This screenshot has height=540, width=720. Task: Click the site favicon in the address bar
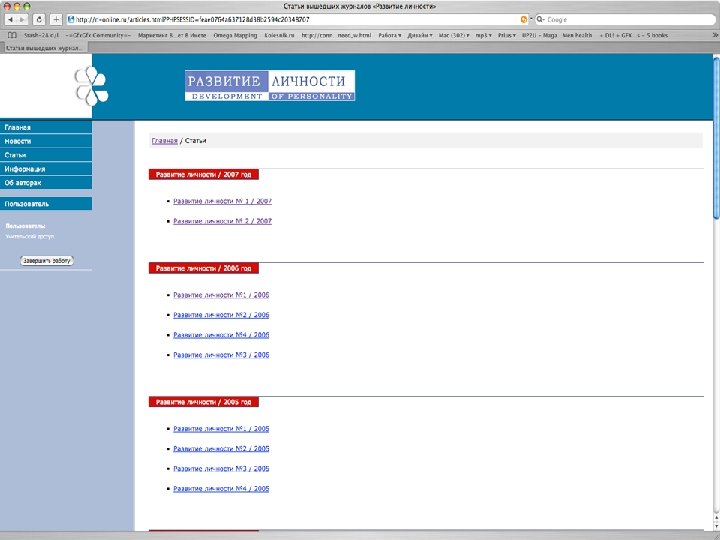(x=71, y=20)
